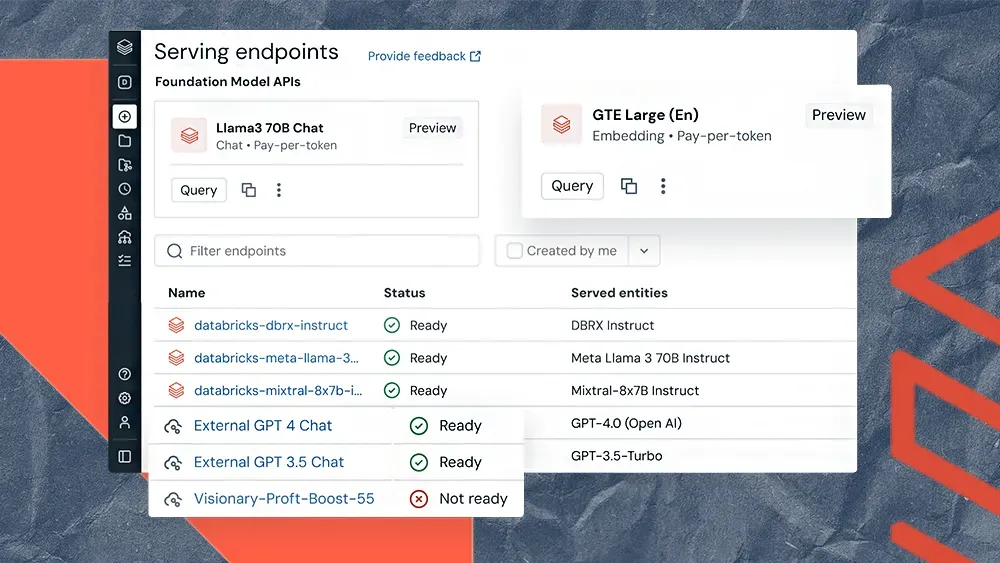Copy the GTE Large (En) endpoint
Image resolution: width=1000 pixels, height=563 pixels.
629,186
